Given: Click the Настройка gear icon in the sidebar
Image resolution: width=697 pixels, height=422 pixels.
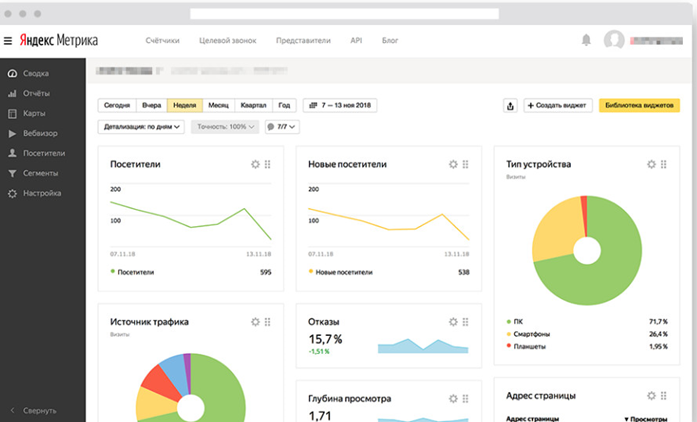Looking at the screenshot, I should coord(12,193).
